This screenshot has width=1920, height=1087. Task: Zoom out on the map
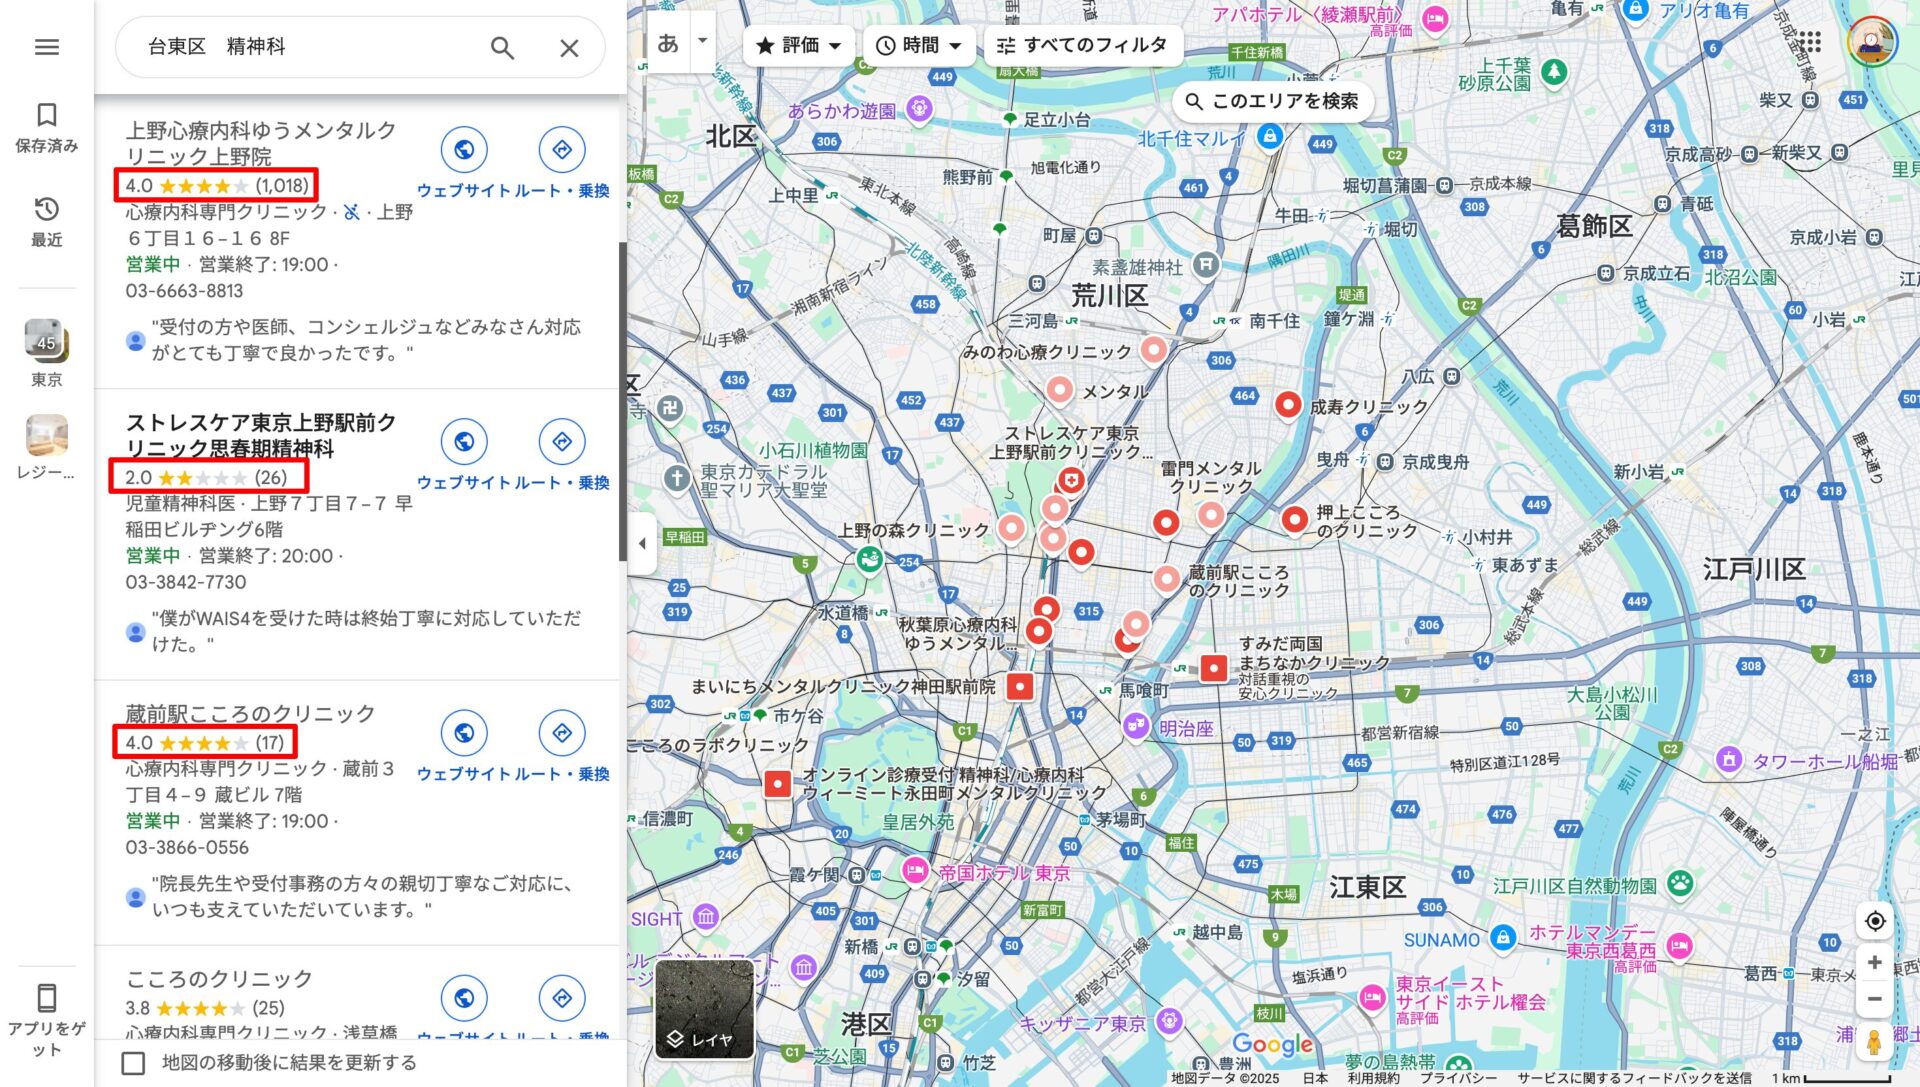click(1875, 999)
